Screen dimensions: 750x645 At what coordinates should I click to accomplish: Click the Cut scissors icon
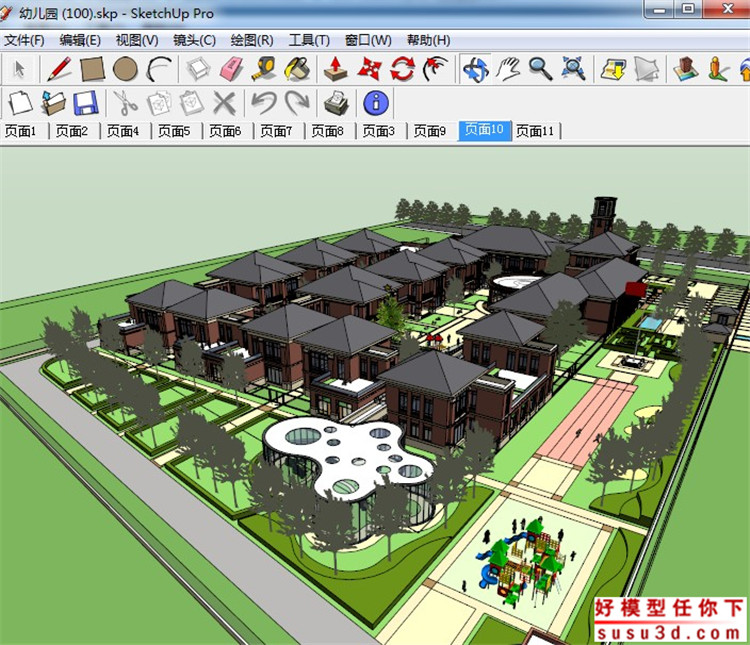point(125,103)
